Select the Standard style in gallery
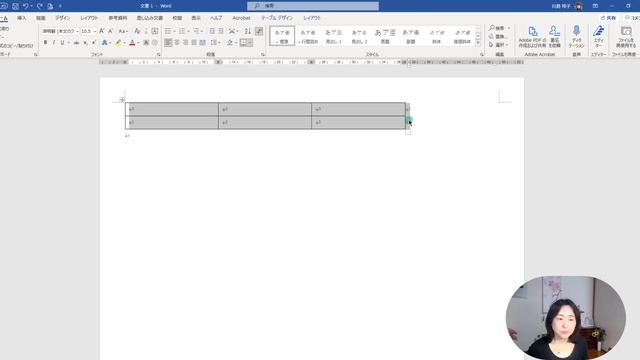The image size is (640, 360). [282, 36]
